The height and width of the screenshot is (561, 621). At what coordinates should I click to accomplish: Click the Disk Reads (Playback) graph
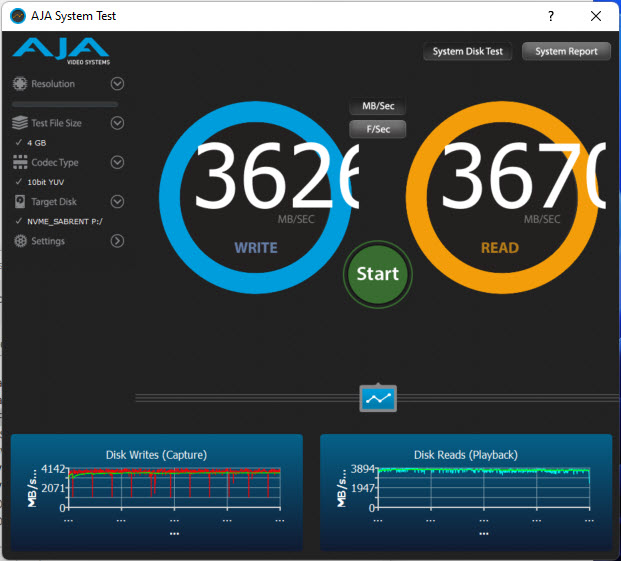466,492
